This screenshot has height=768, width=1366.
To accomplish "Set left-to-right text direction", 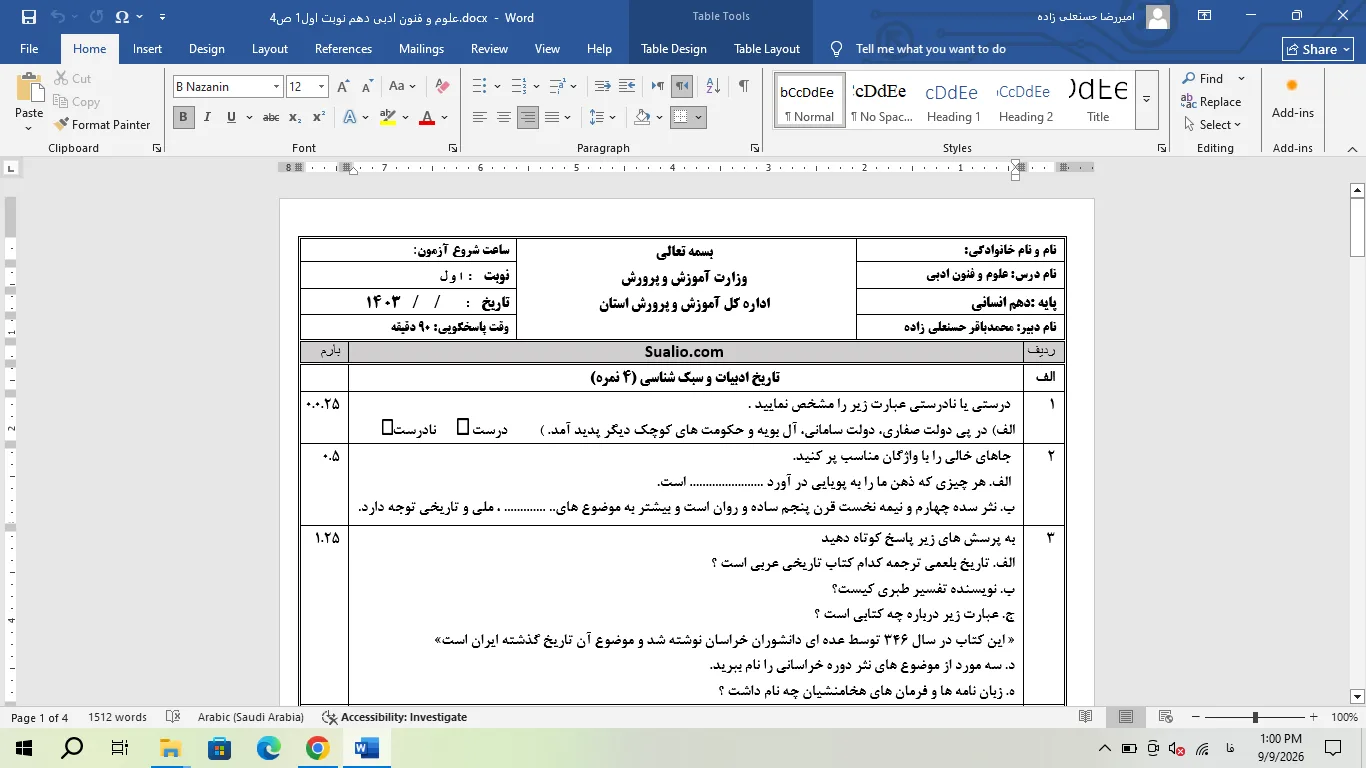I will coord(656,87).
